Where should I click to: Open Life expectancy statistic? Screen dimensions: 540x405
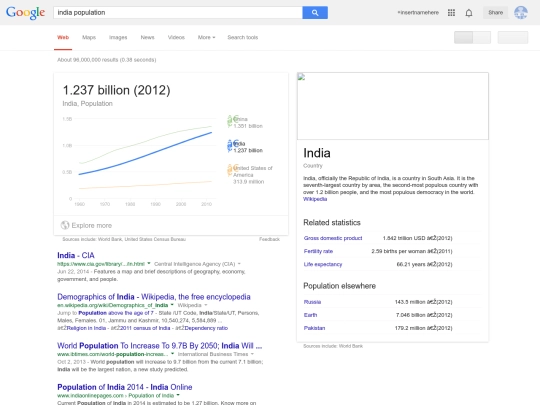323,264
